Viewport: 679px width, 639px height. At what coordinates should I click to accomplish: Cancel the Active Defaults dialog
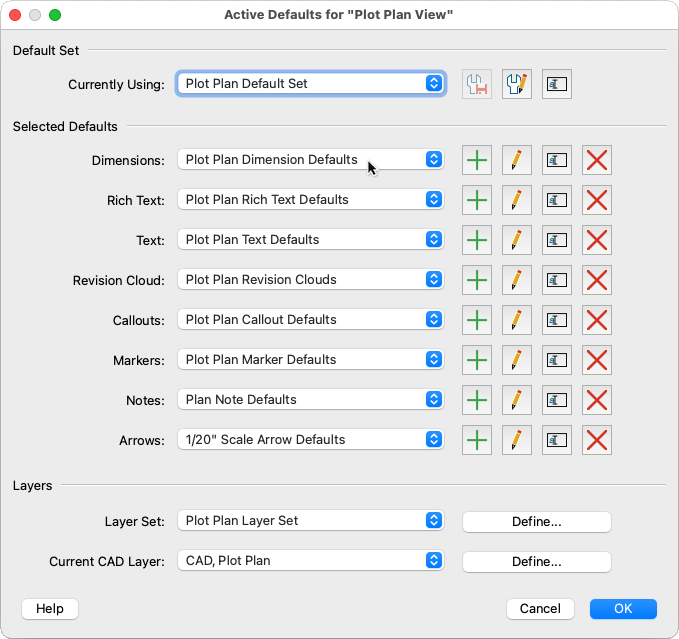(540, 609)
